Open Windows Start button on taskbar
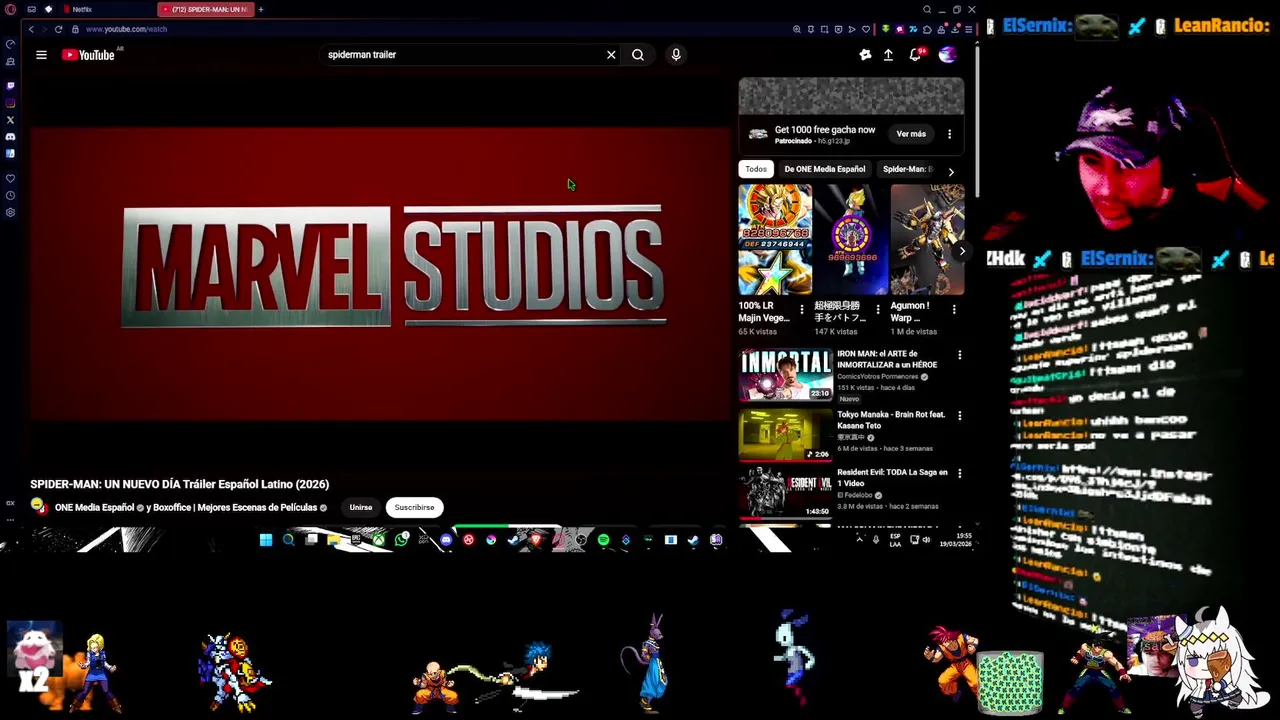Screen dimensions: 1280x720 point(266,540)
